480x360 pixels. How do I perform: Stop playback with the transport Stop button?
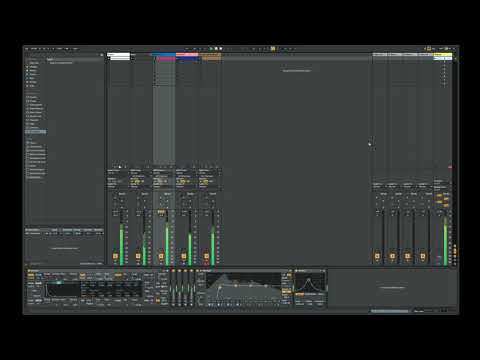pos(216,49)
